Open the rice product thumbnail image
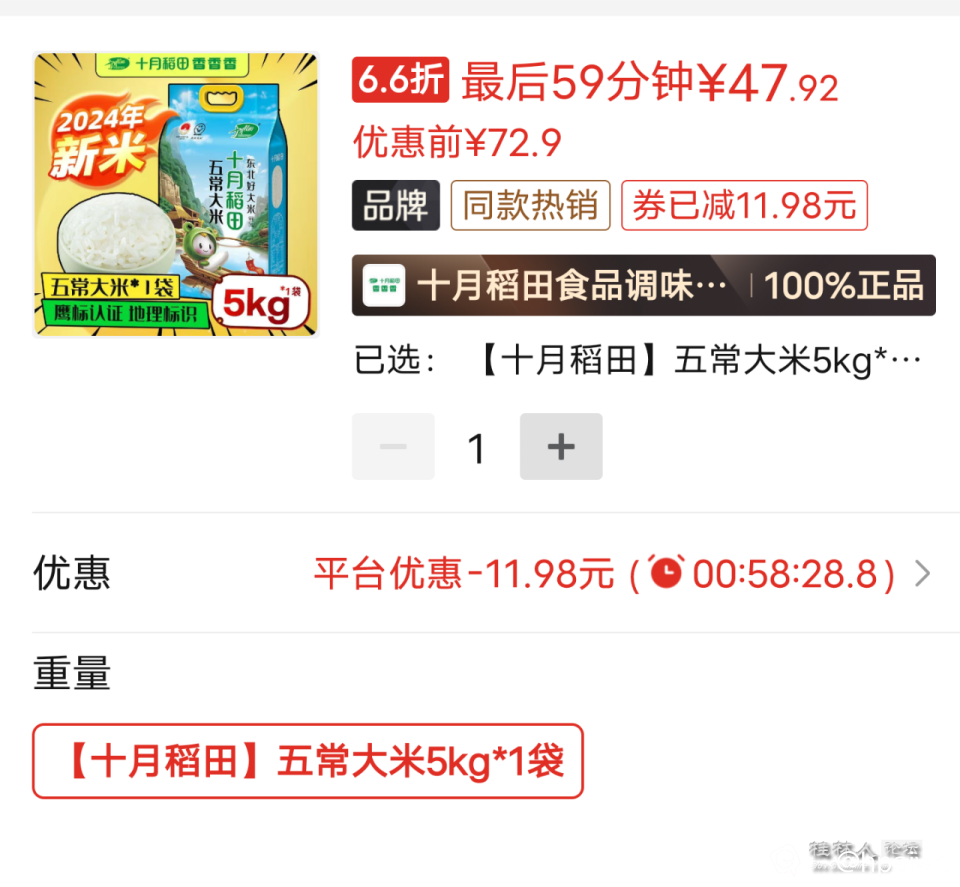The image size is (960, 887). 176,195
